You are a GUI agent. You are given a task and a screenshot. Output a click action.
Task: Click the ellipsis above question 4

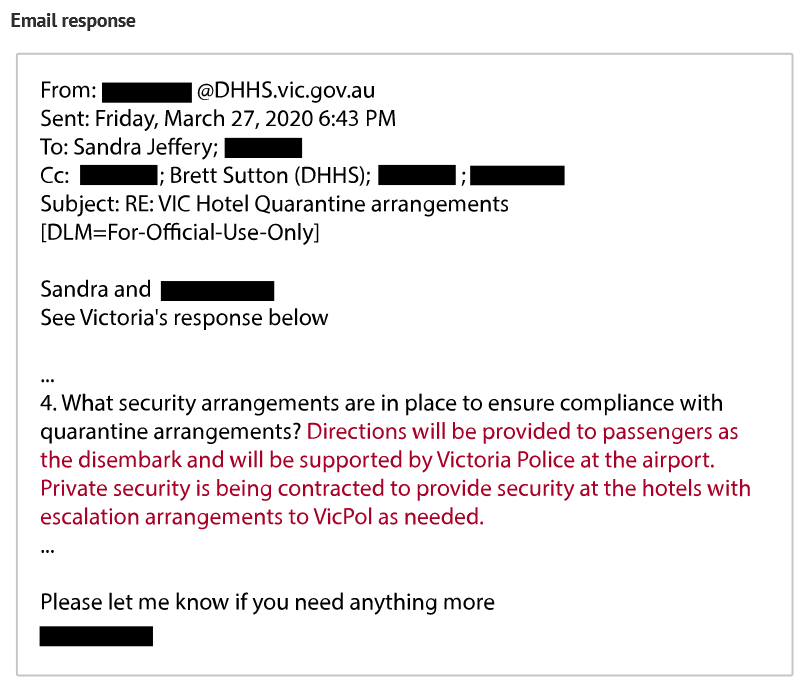point(47,378)
